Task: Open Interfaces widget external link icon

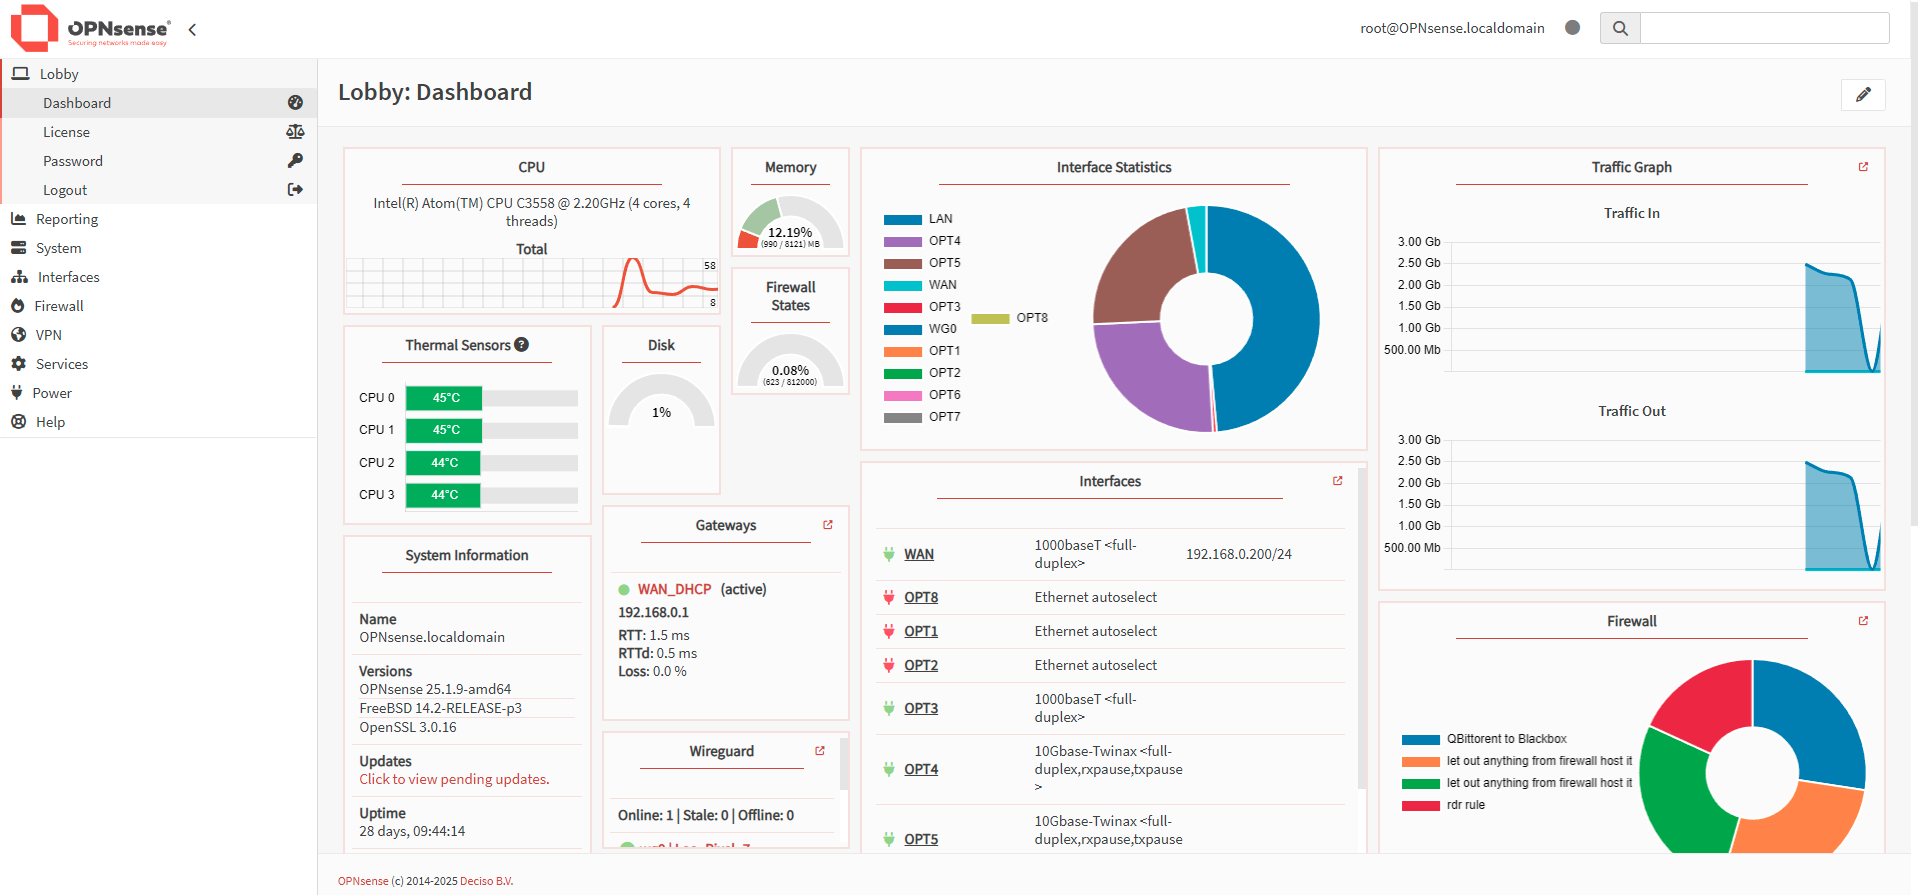Action: 1337,481
